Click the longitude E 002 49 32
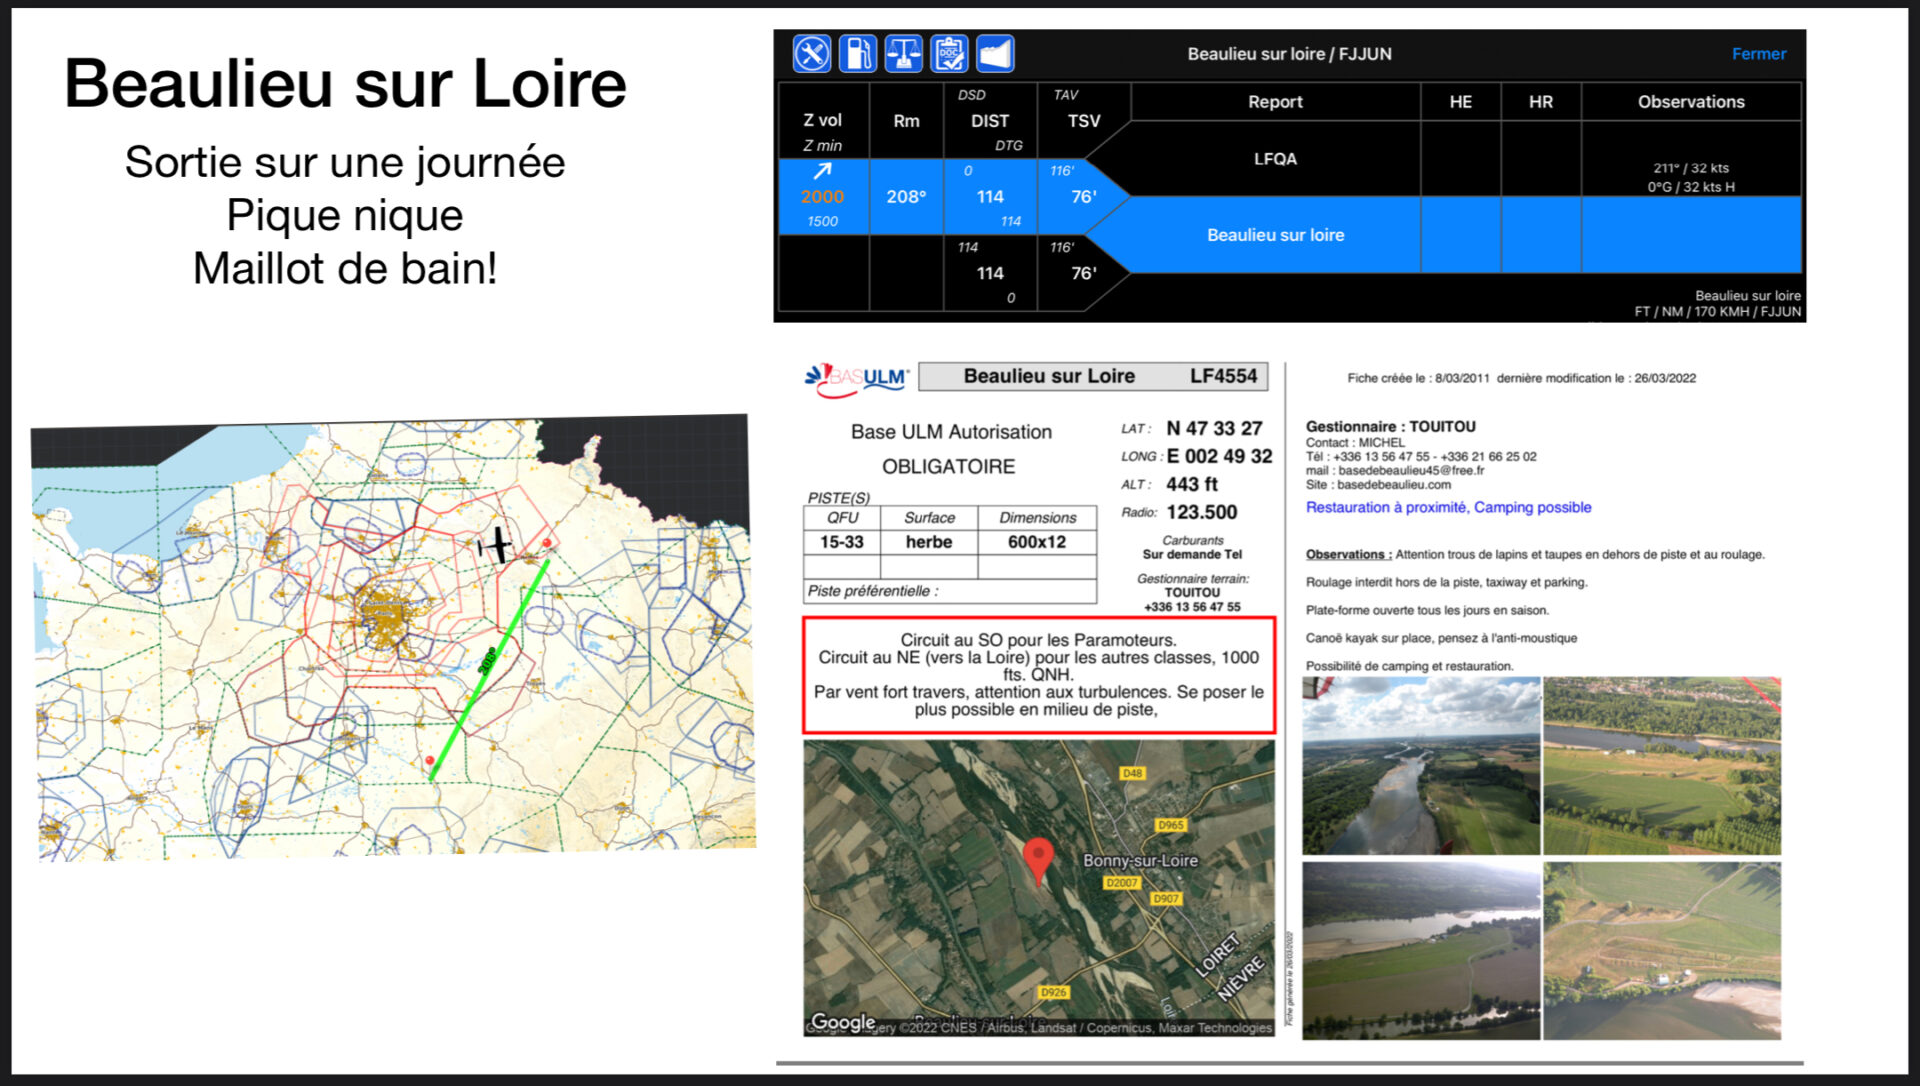 (1219, 456)
